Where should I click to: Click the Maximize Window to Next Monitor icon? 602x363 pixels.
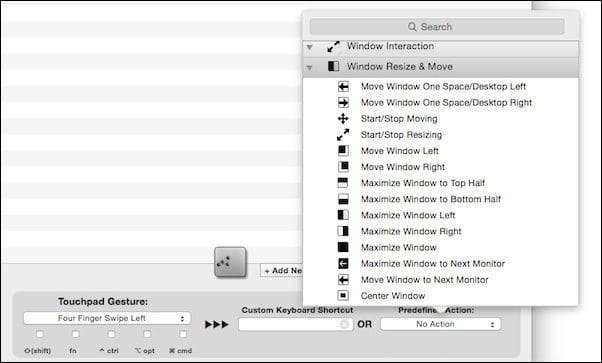point(343,264)
